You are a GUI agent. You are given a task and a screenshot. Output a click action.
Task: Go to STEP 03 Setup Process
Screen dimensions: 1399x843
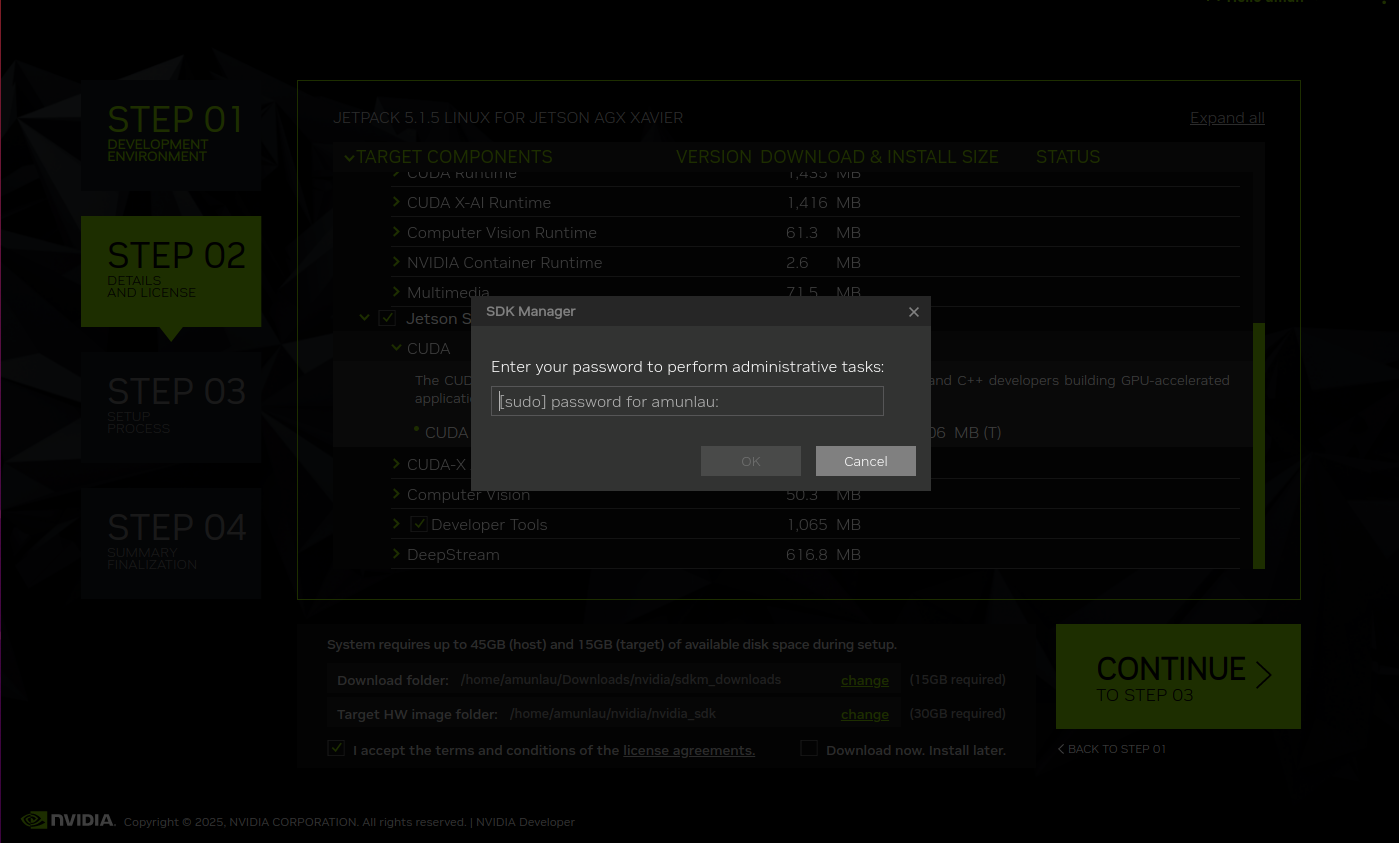click(171, 407)
